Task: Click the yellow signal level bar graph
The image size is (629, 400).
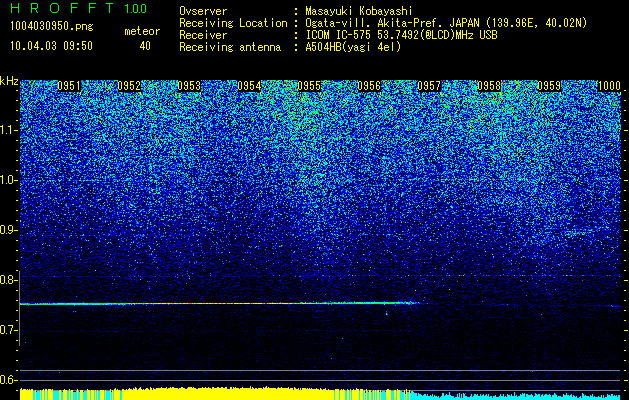Action: (x=216, y=394)
